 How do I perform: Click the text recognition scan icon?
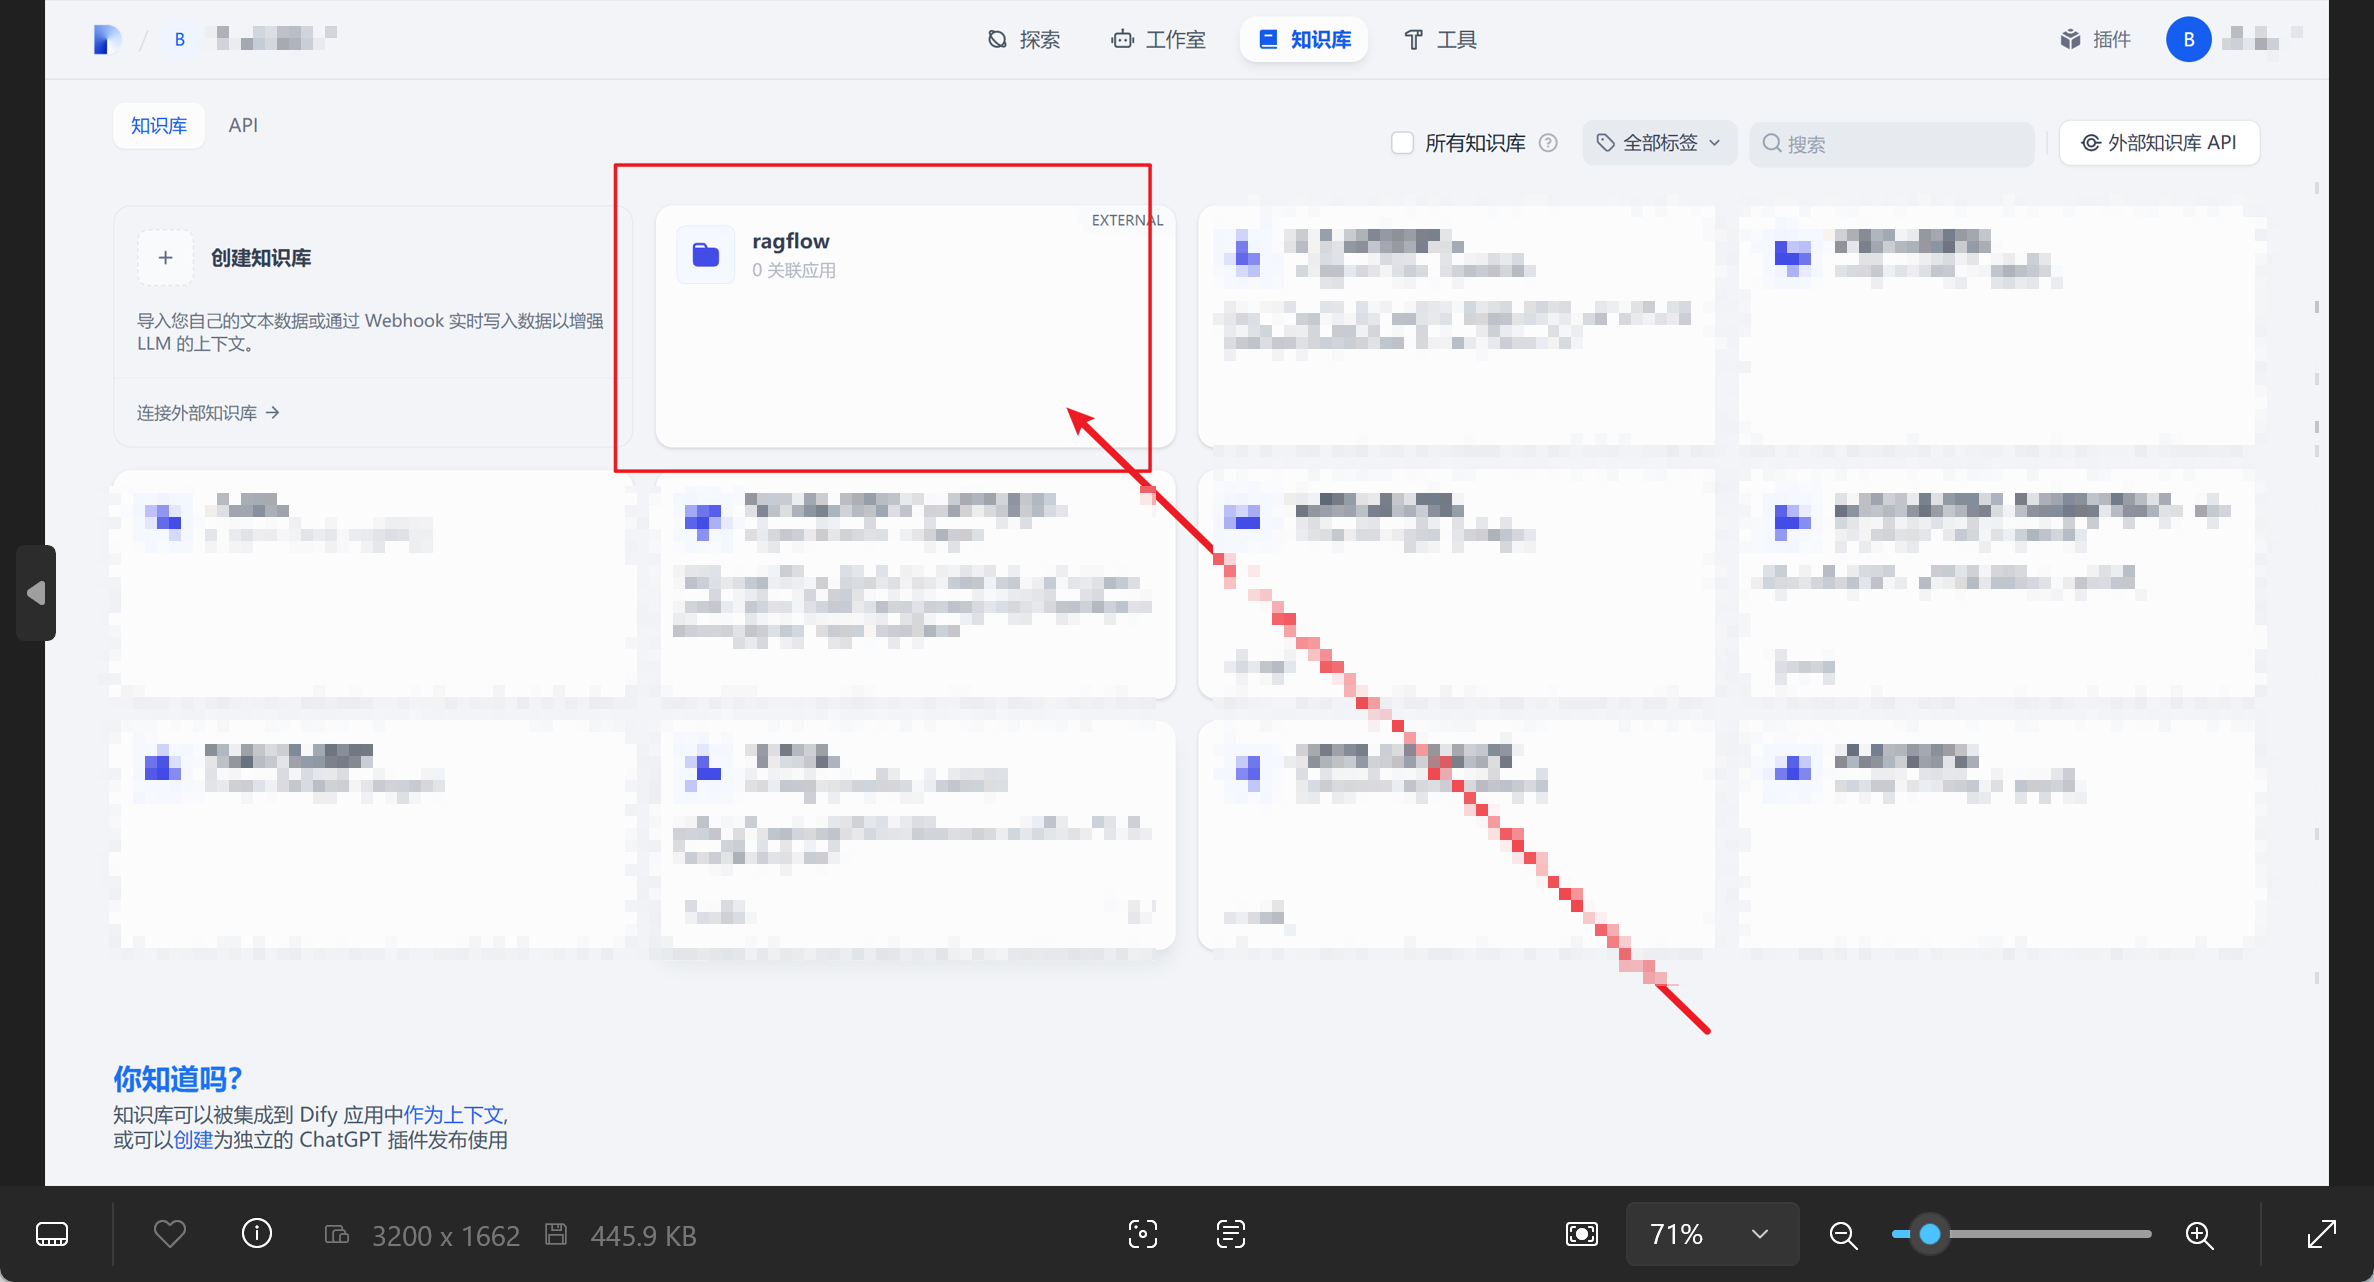point(1231,1234)
